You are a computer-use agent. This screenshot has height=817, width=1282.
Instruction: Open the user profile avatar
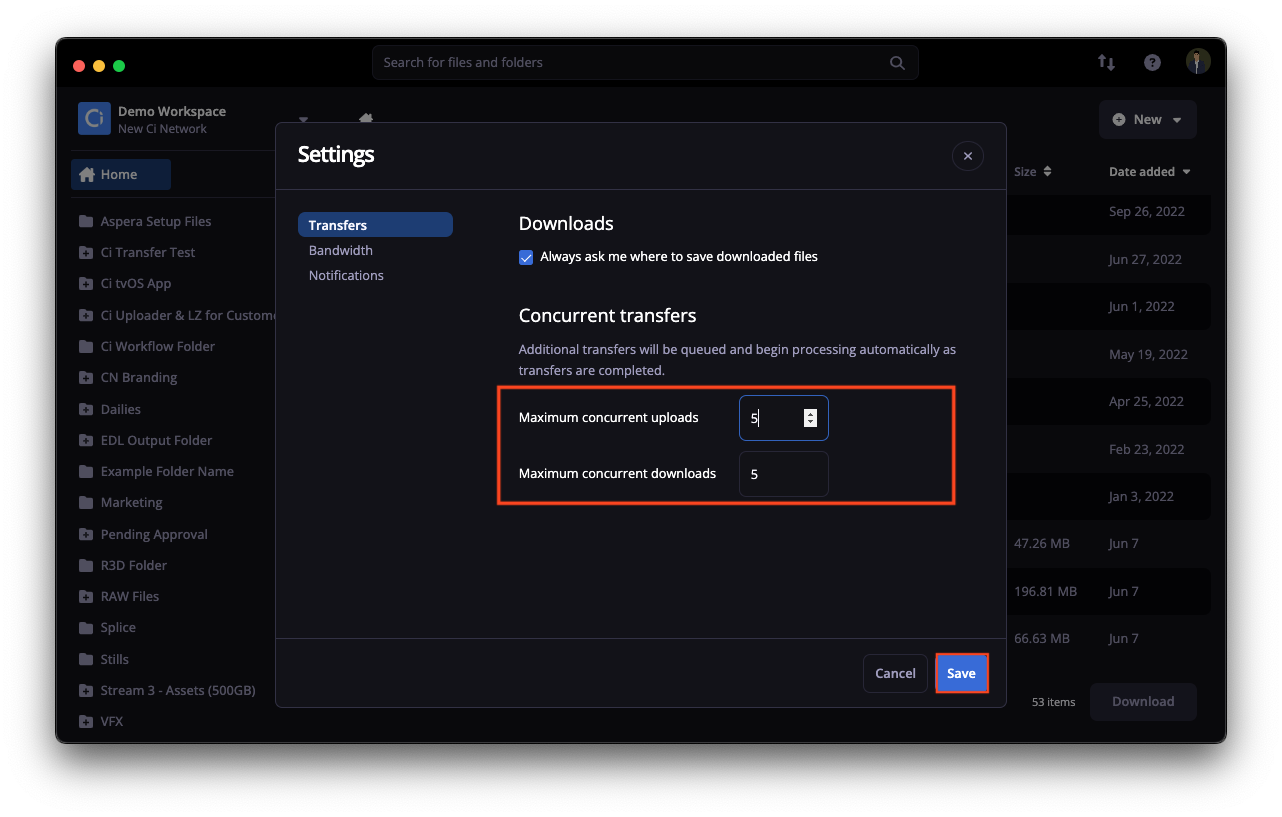click(x=1198, y=62)
